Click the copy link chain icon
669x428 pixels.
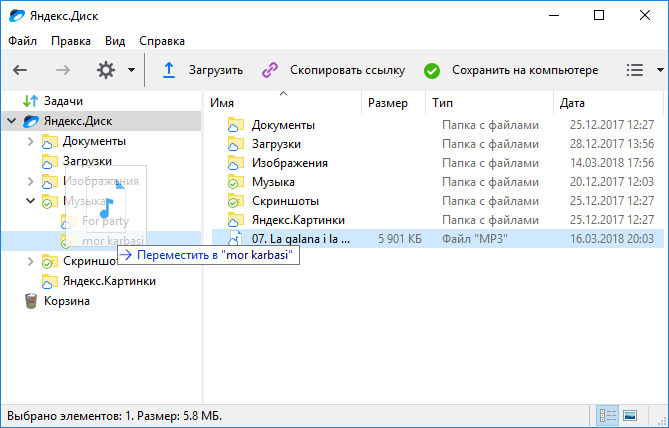coord(269,70)
